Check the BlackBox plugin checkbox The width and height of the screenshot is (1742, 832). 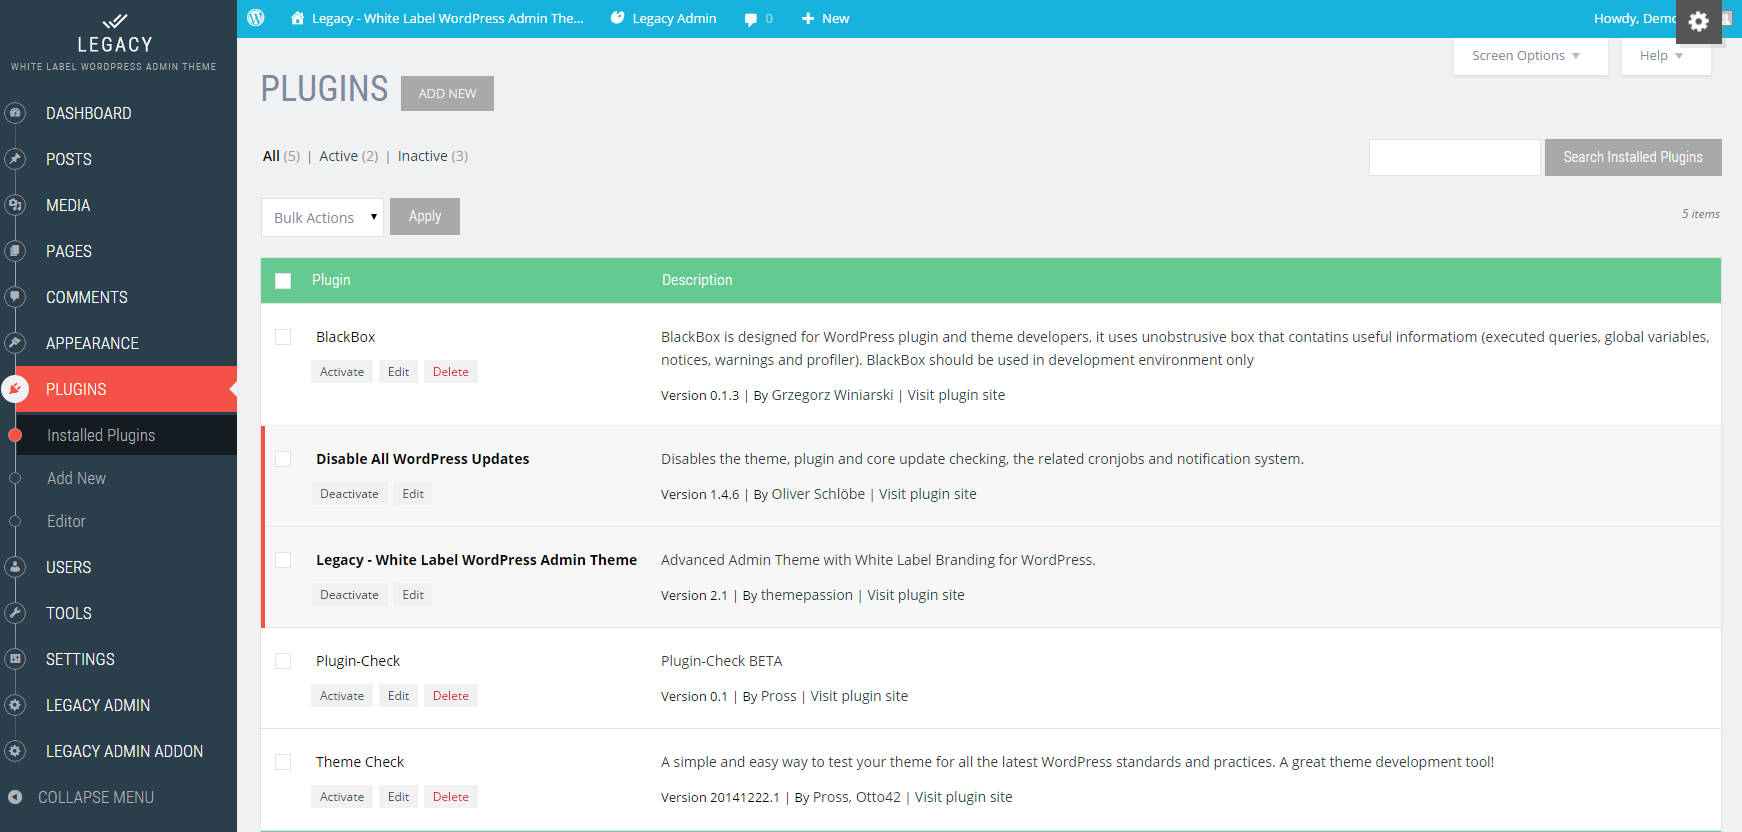click(x=283, y=337)
